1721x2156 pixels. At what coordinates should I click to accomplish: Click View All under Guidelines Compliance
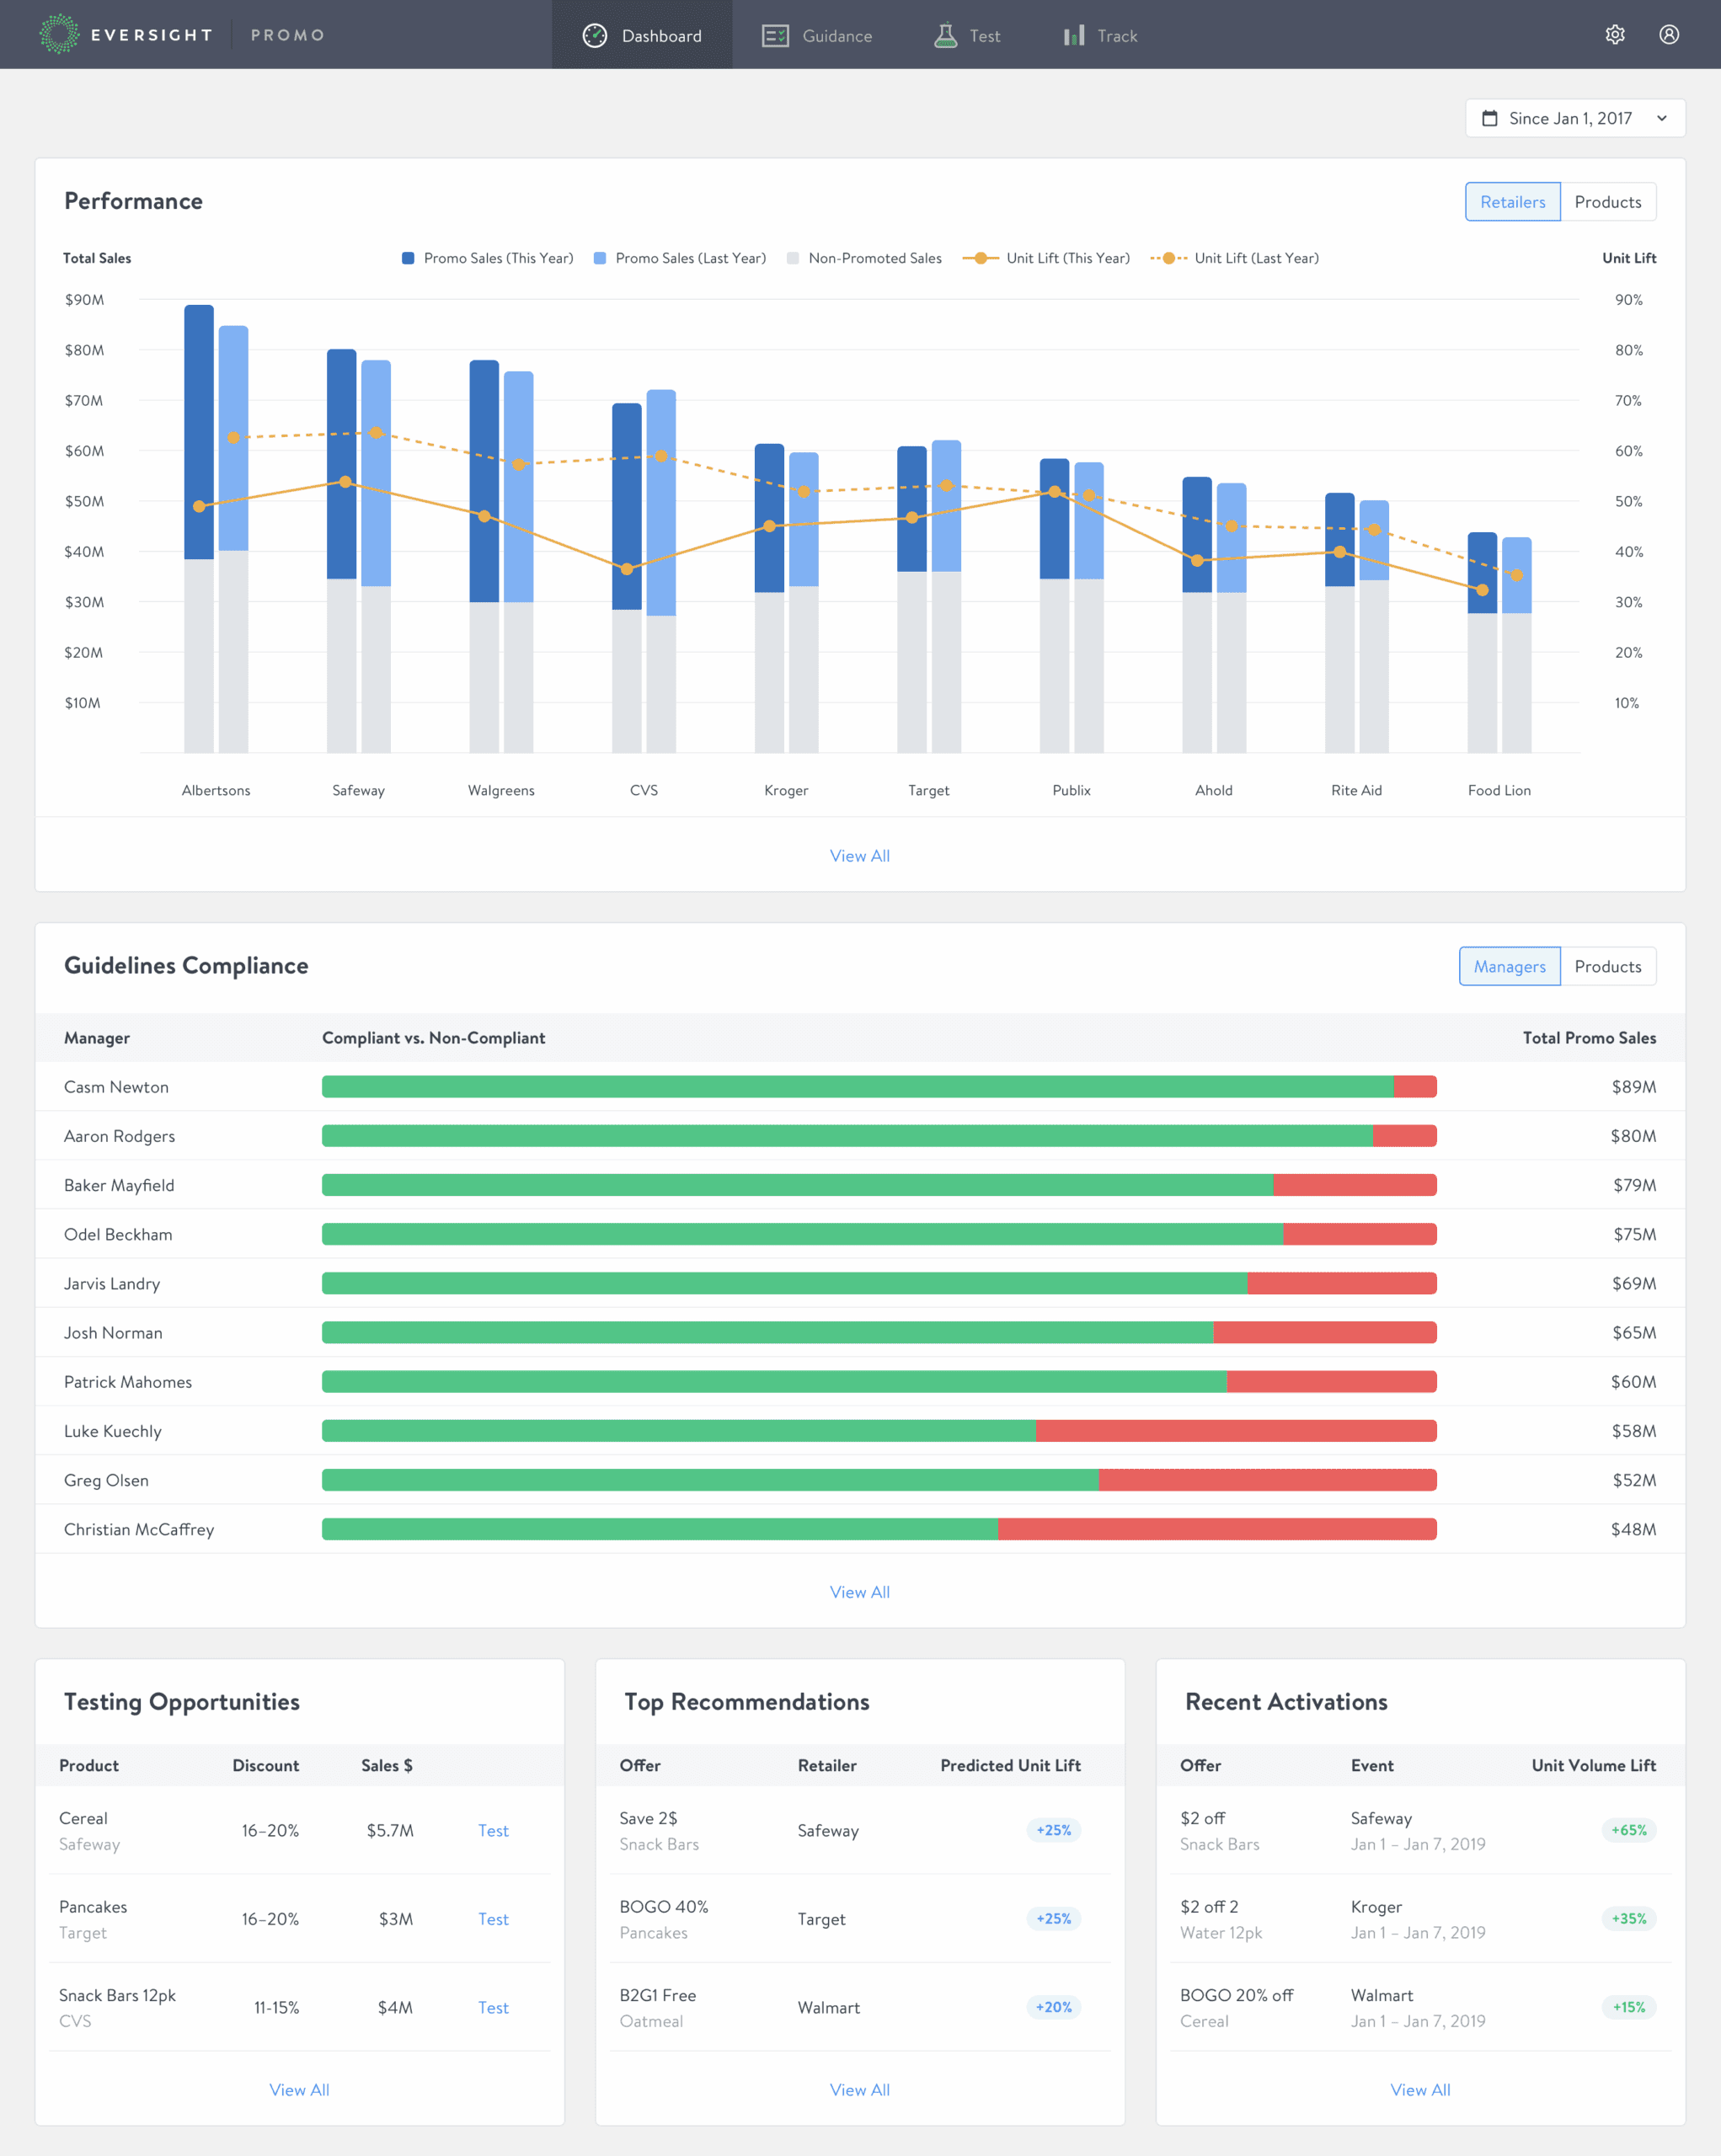(x=860, y=1592)
